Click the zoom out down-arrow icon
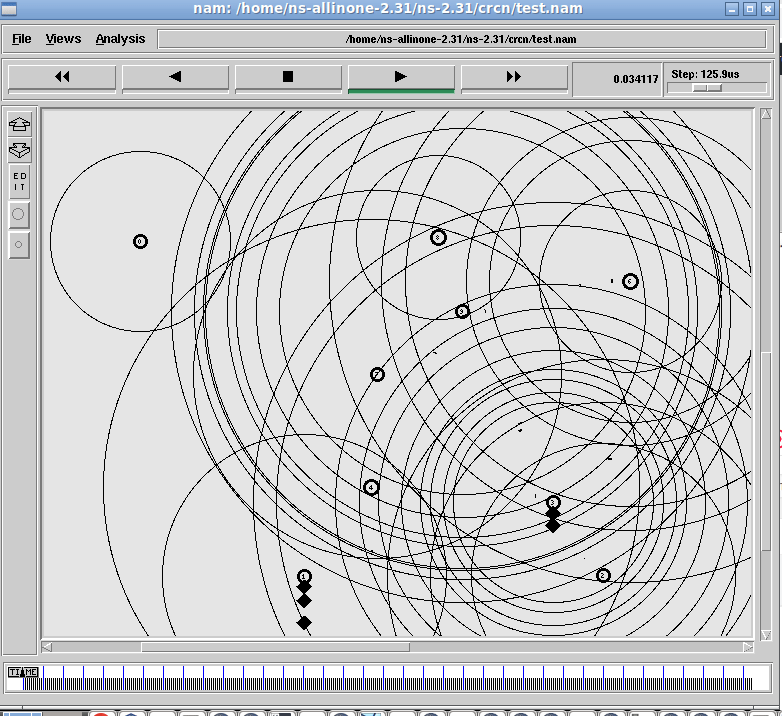The image size is (782, 716). (19, 151)
